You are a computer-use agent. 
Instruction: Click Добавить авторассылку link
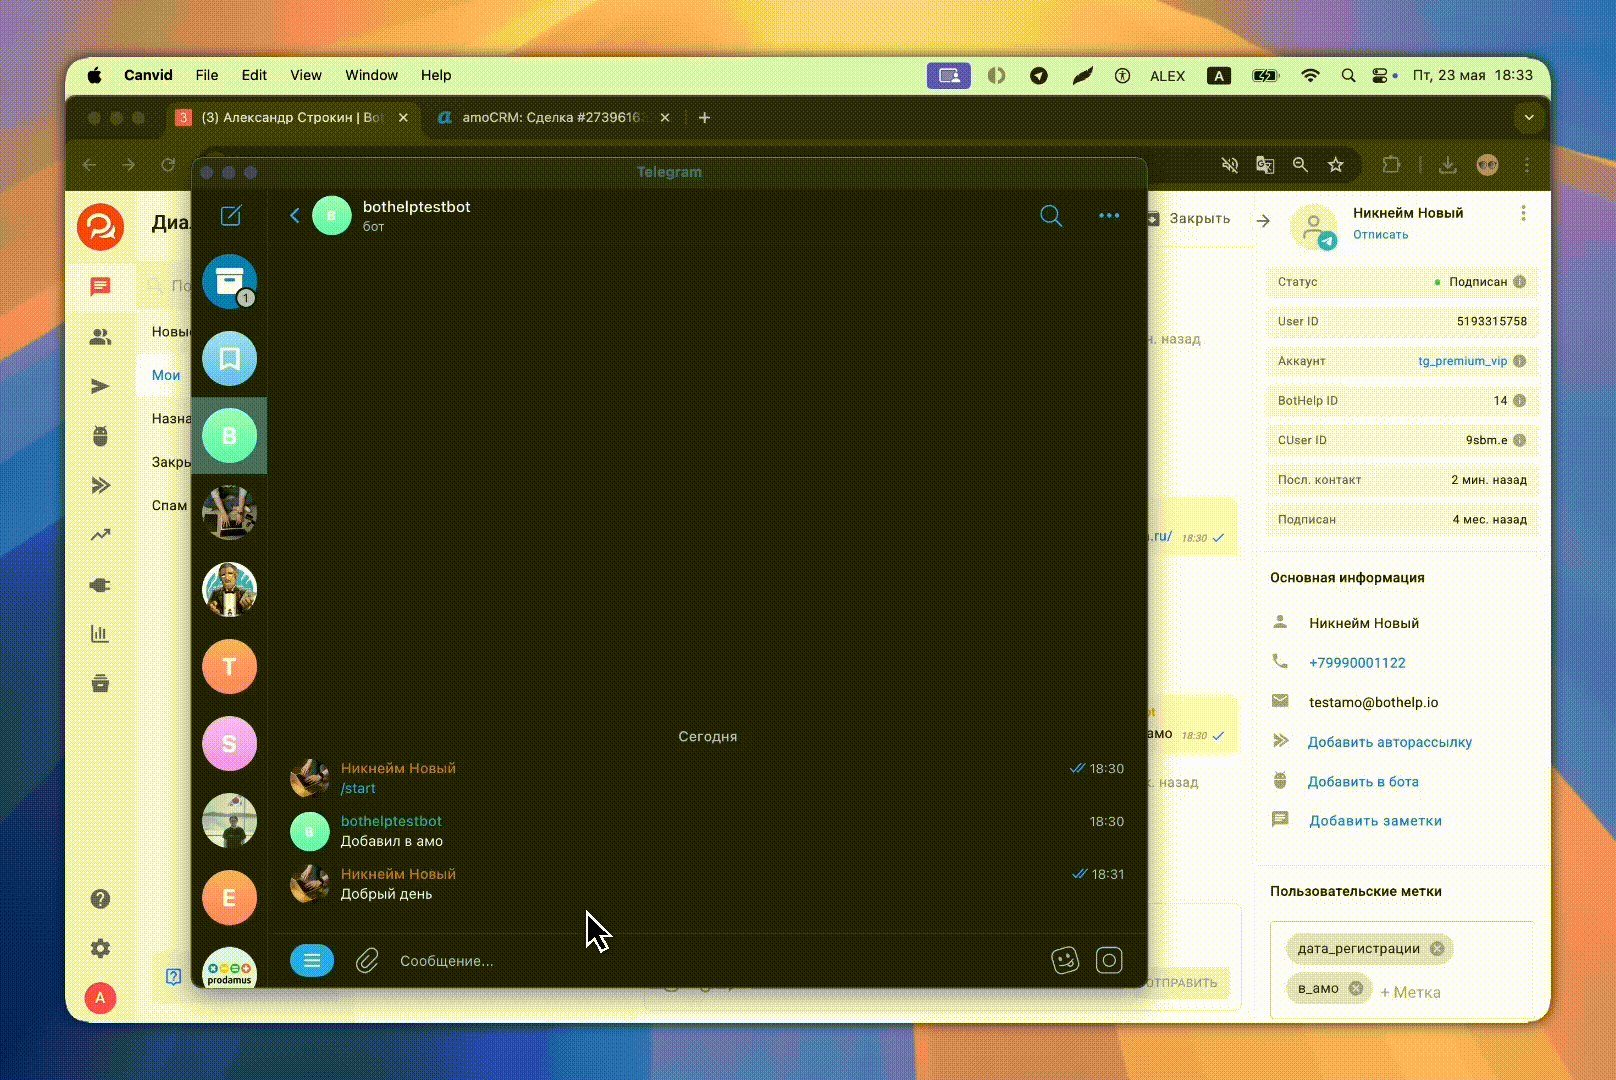point(1390,742)
